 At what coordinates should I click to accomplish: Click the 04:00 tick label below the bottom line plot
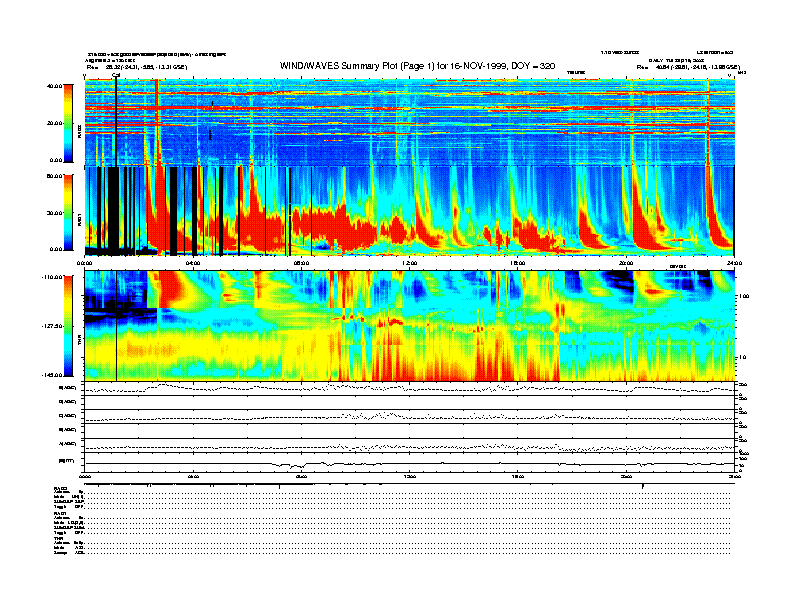193,476
